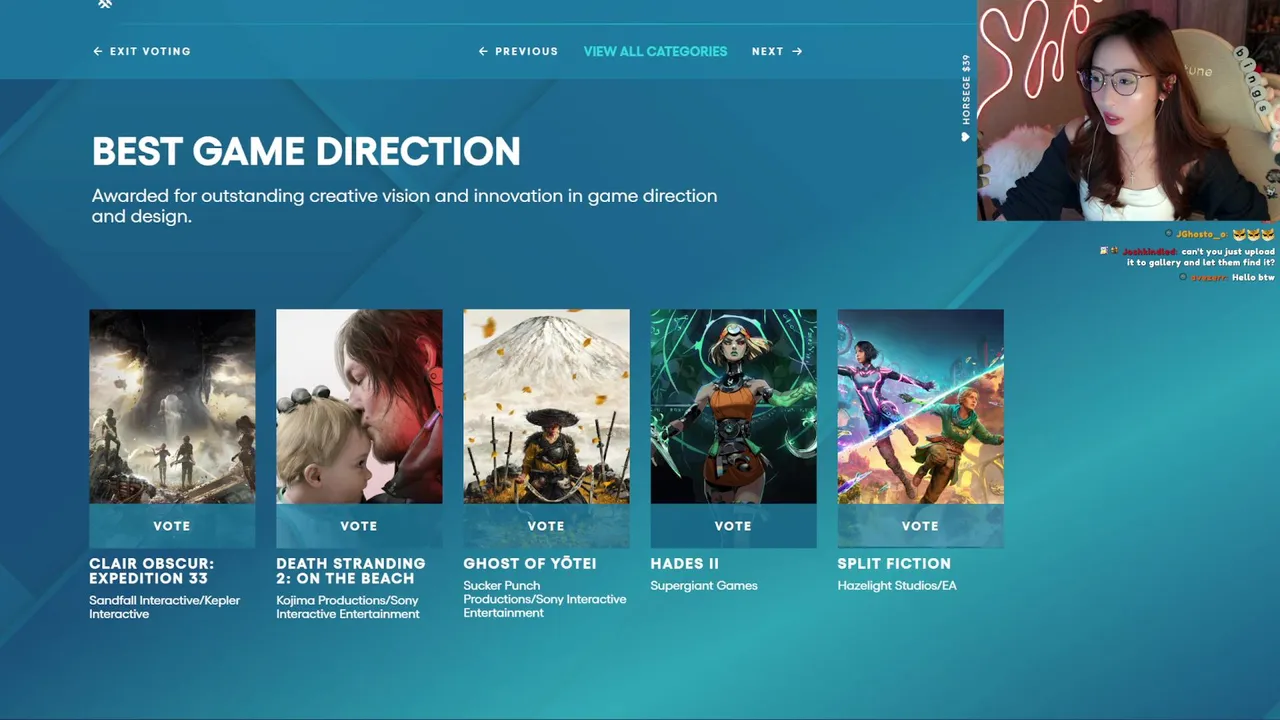Click the category description paragraph
This screenshot has width=1280, height=720.
tap(404, 206)
